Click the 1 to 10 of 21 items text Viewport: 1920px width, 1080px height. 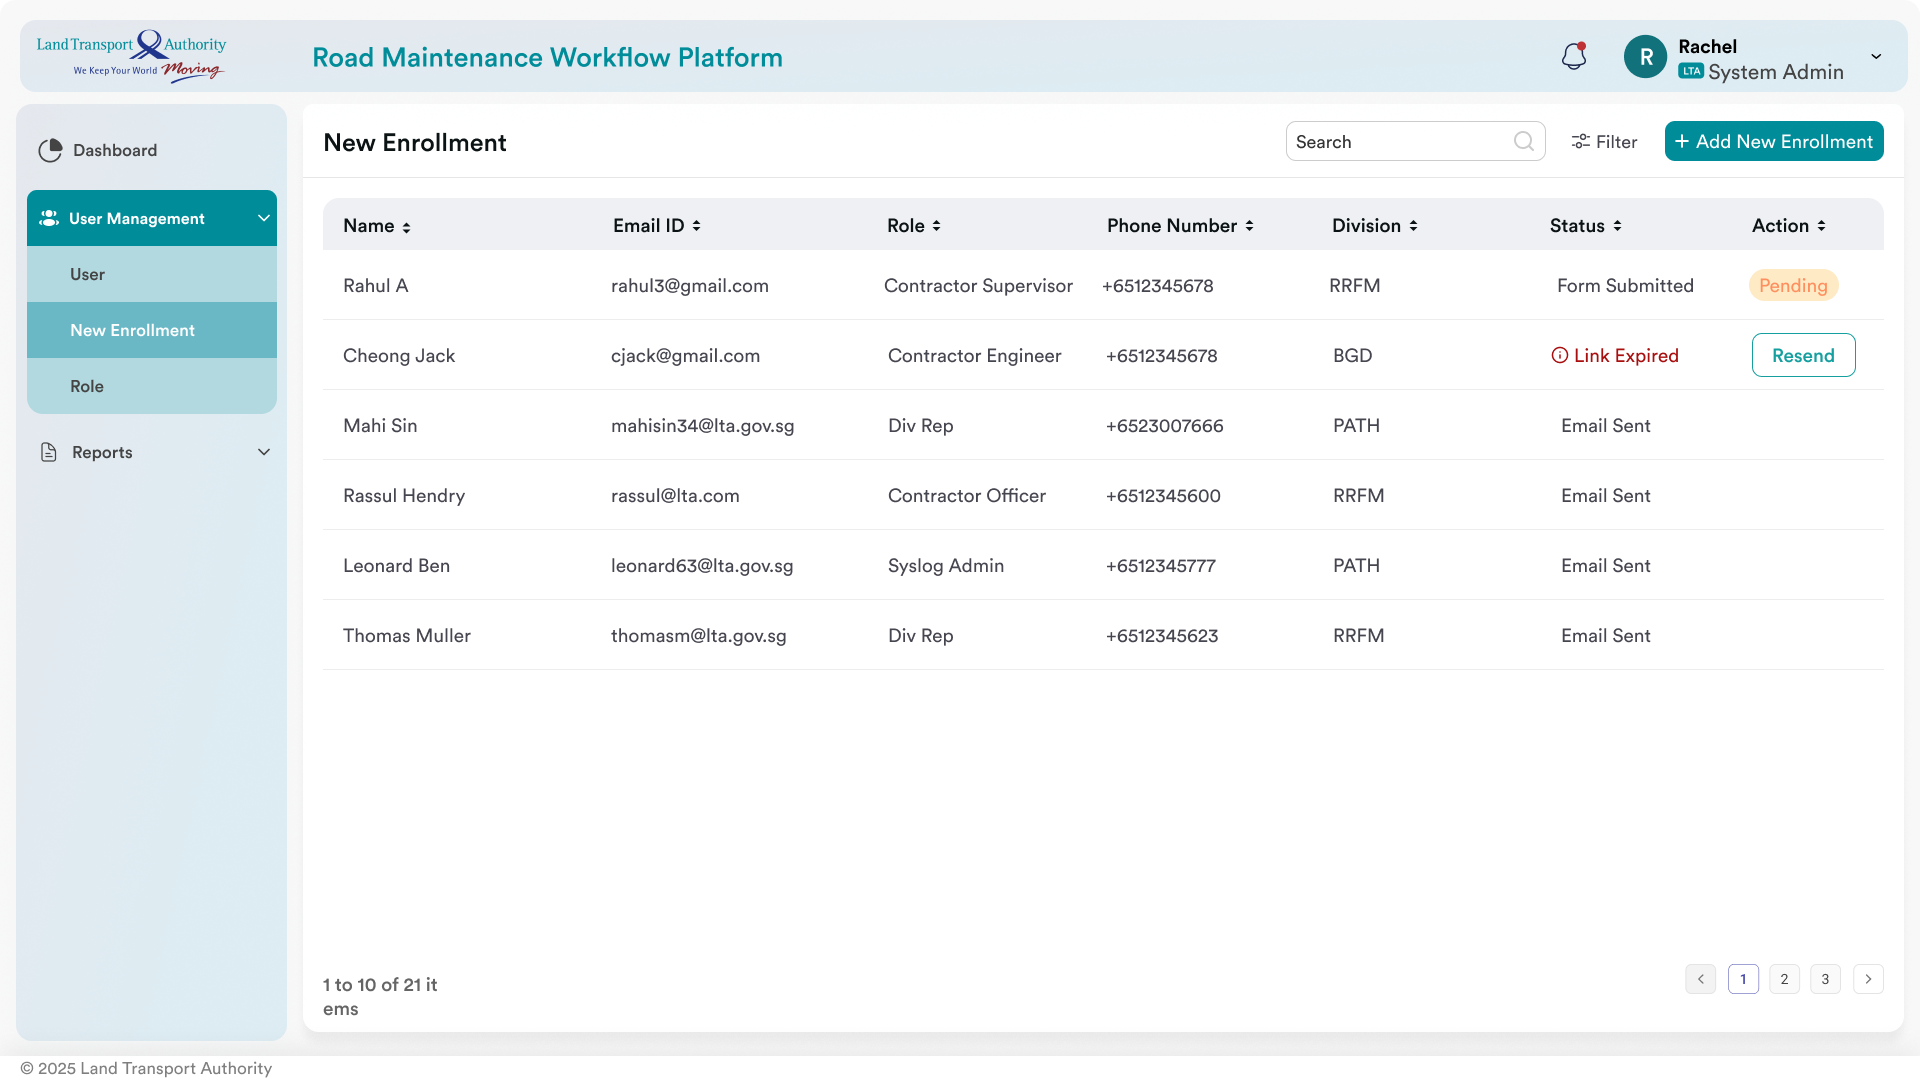pyautogui.click(x=380, y=996)
